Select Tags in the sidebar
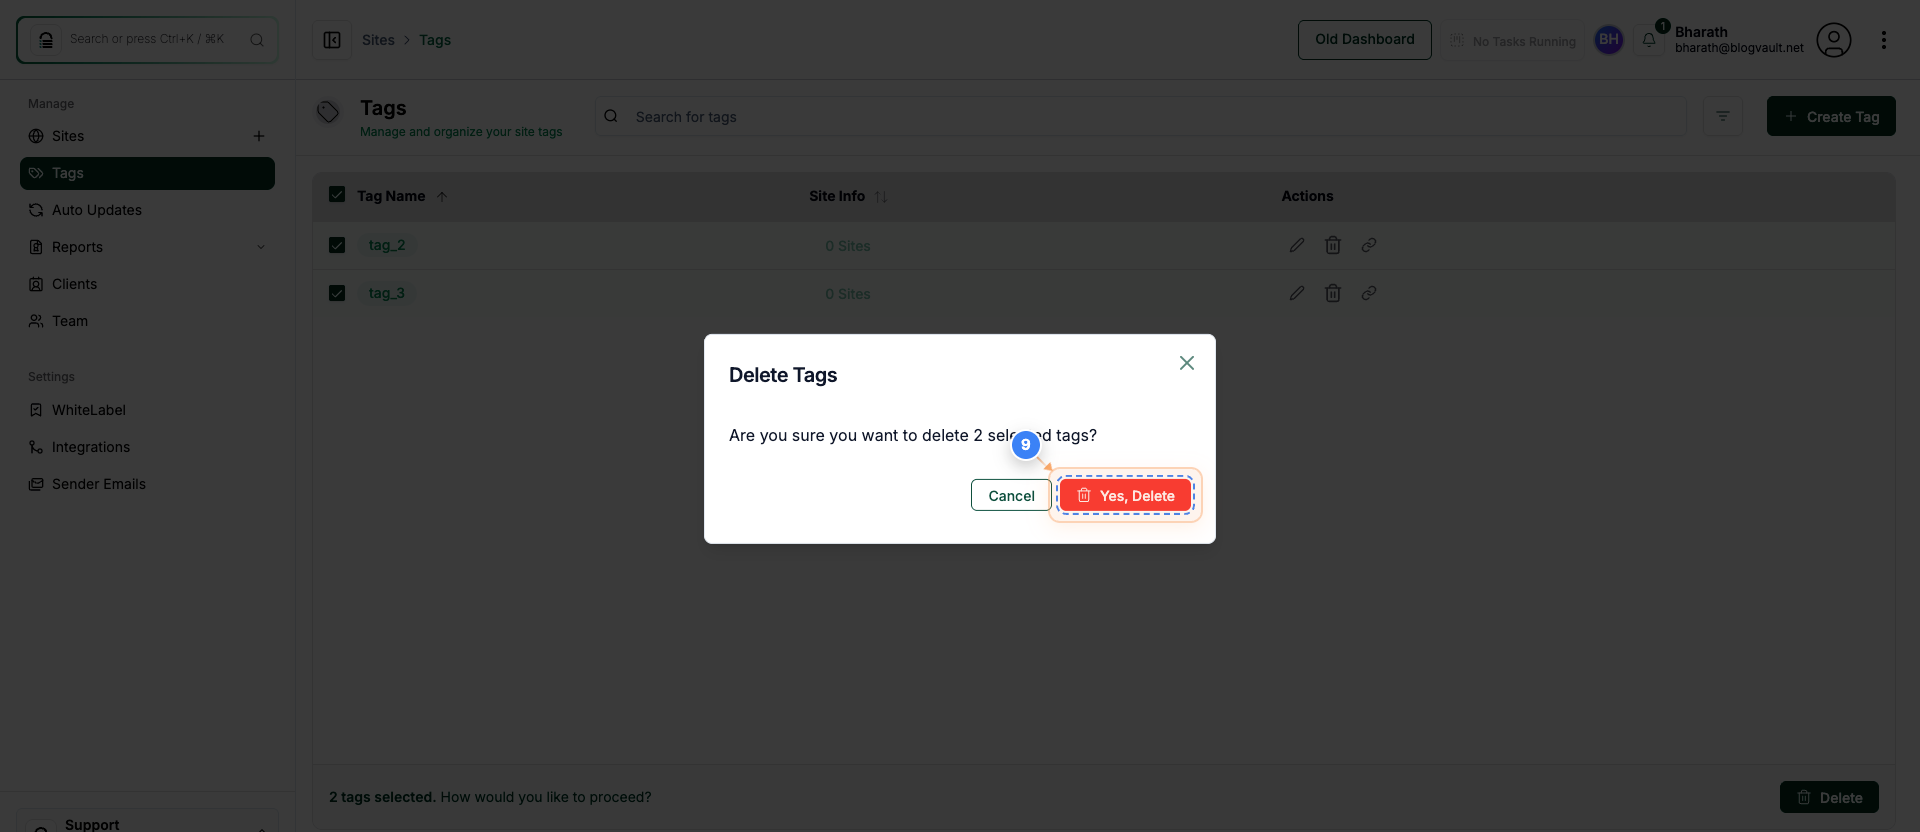1920x832 pixels. [x=147, y=173]
